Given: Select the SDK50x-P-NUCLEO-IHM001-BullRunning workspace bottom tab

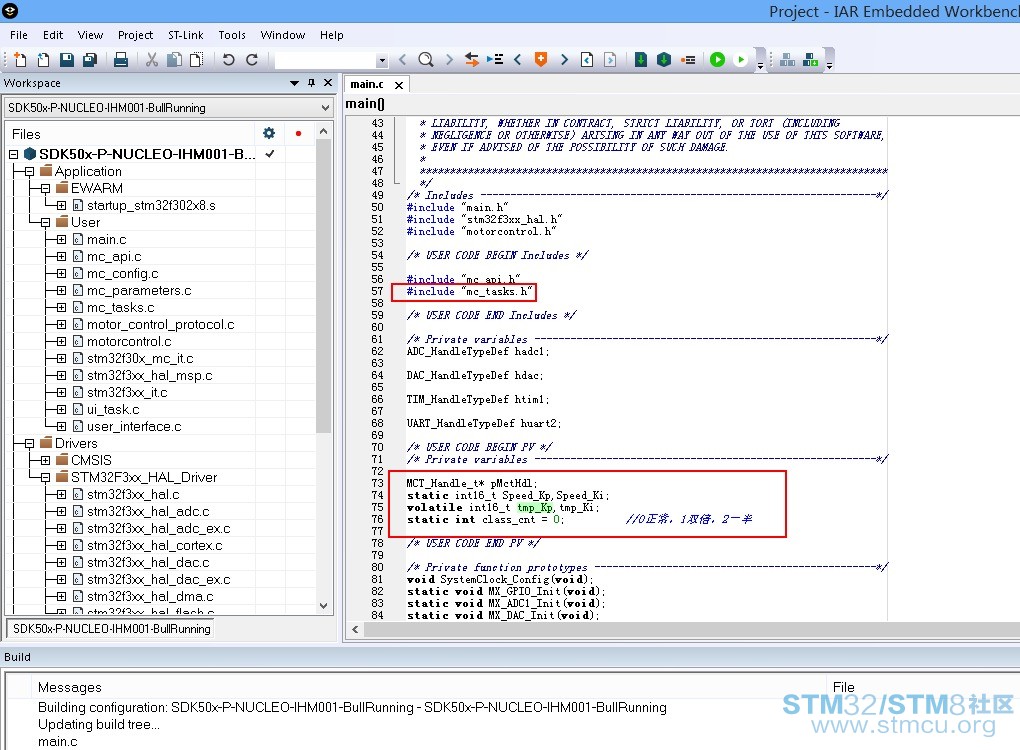Looking at the screenshot, I should (111, 629).
